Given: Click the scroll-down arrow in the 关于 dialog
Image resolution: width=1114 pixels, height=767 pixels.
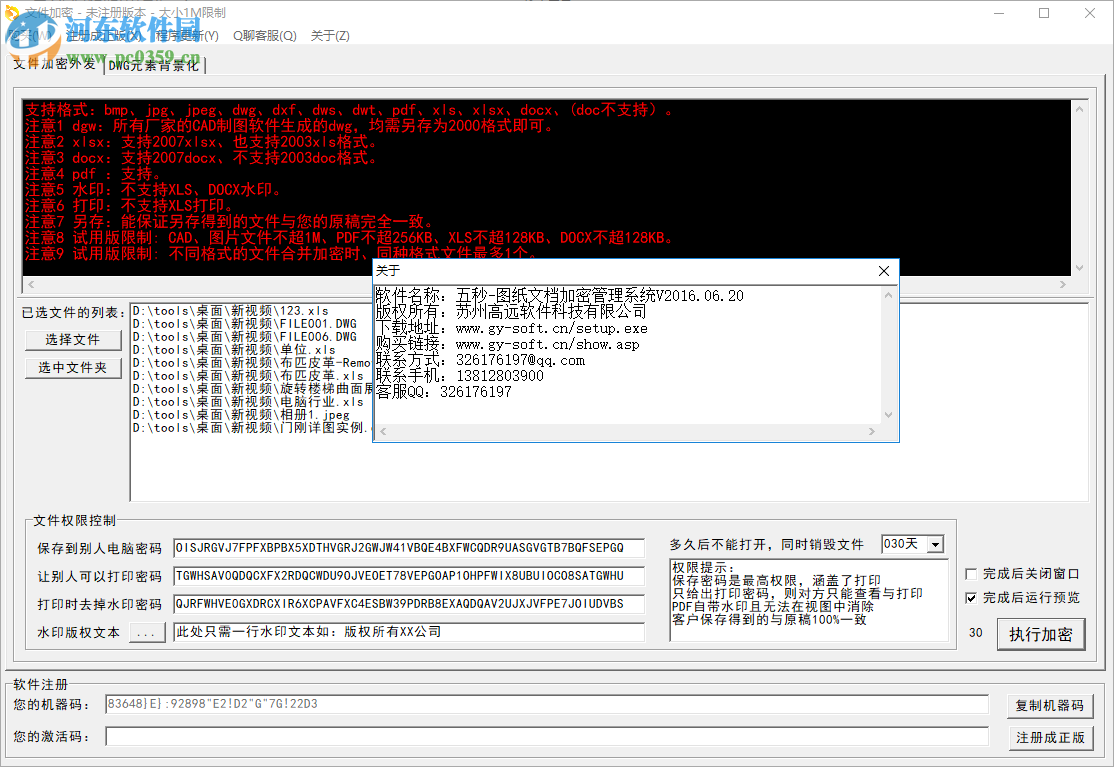Looking at the screenshot, I should (x=888, y=415).
